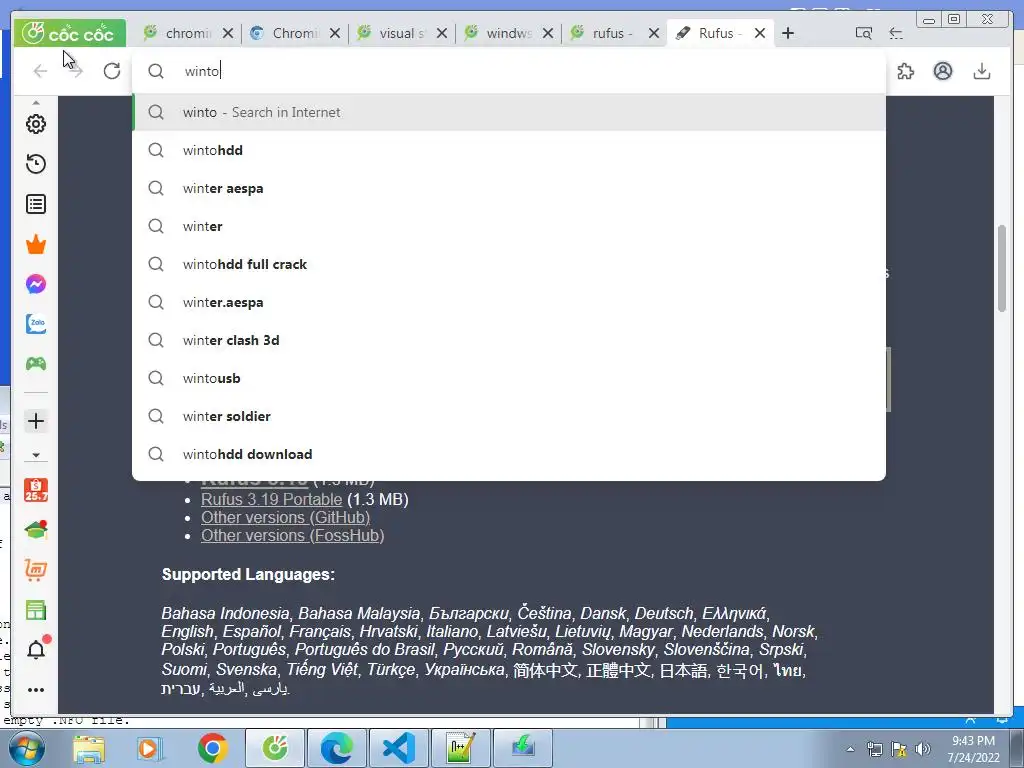Screen dimensions: 1024x768
Task: Open the extensions puzzle icon
Action: (905, 71)
